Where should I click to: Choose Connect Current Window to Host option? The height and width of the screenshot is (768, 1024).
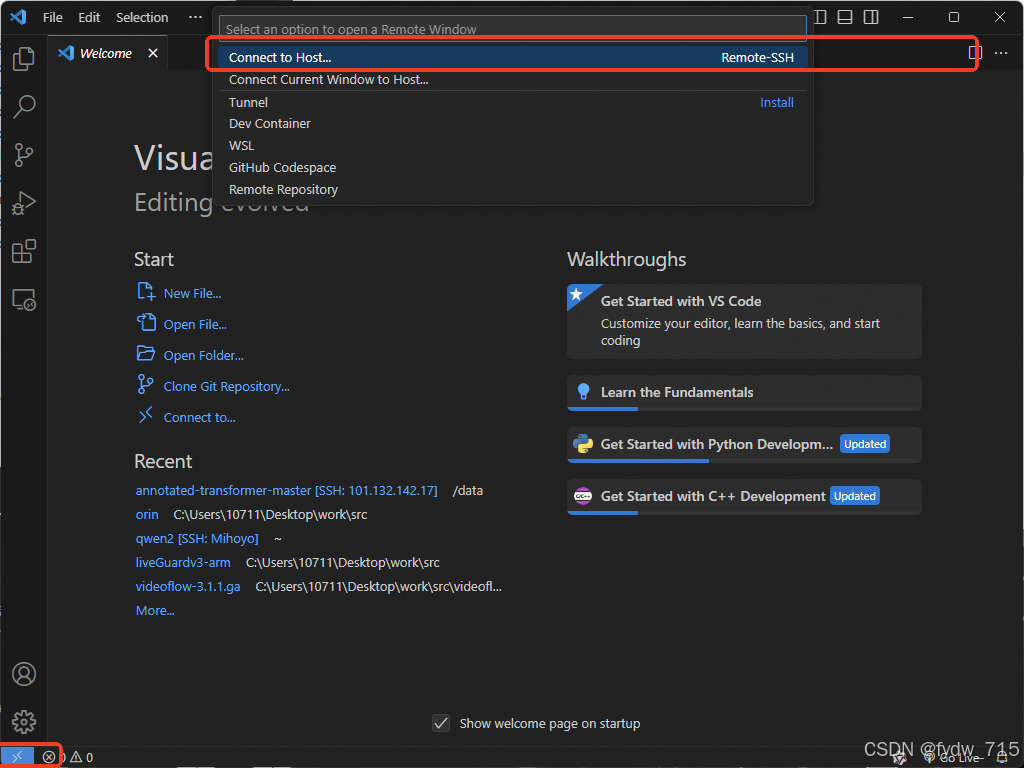tap(512, 80)
